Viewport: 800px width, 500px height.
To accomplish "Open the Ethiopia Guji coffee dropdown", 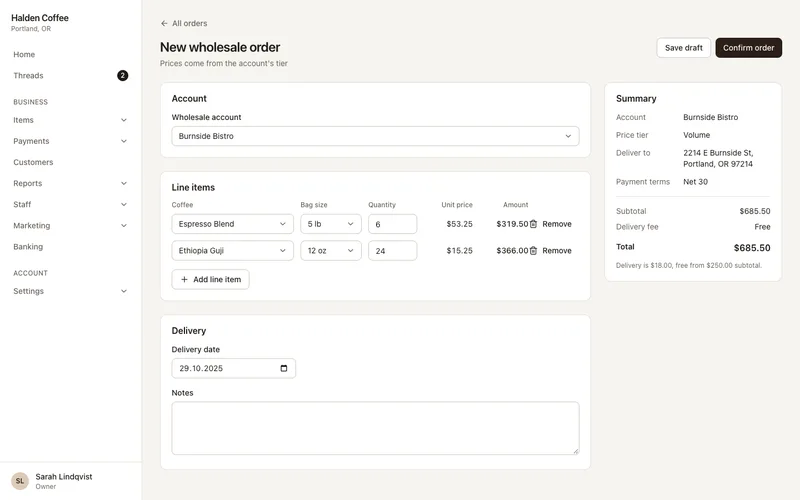I will (x=232, y=251).
